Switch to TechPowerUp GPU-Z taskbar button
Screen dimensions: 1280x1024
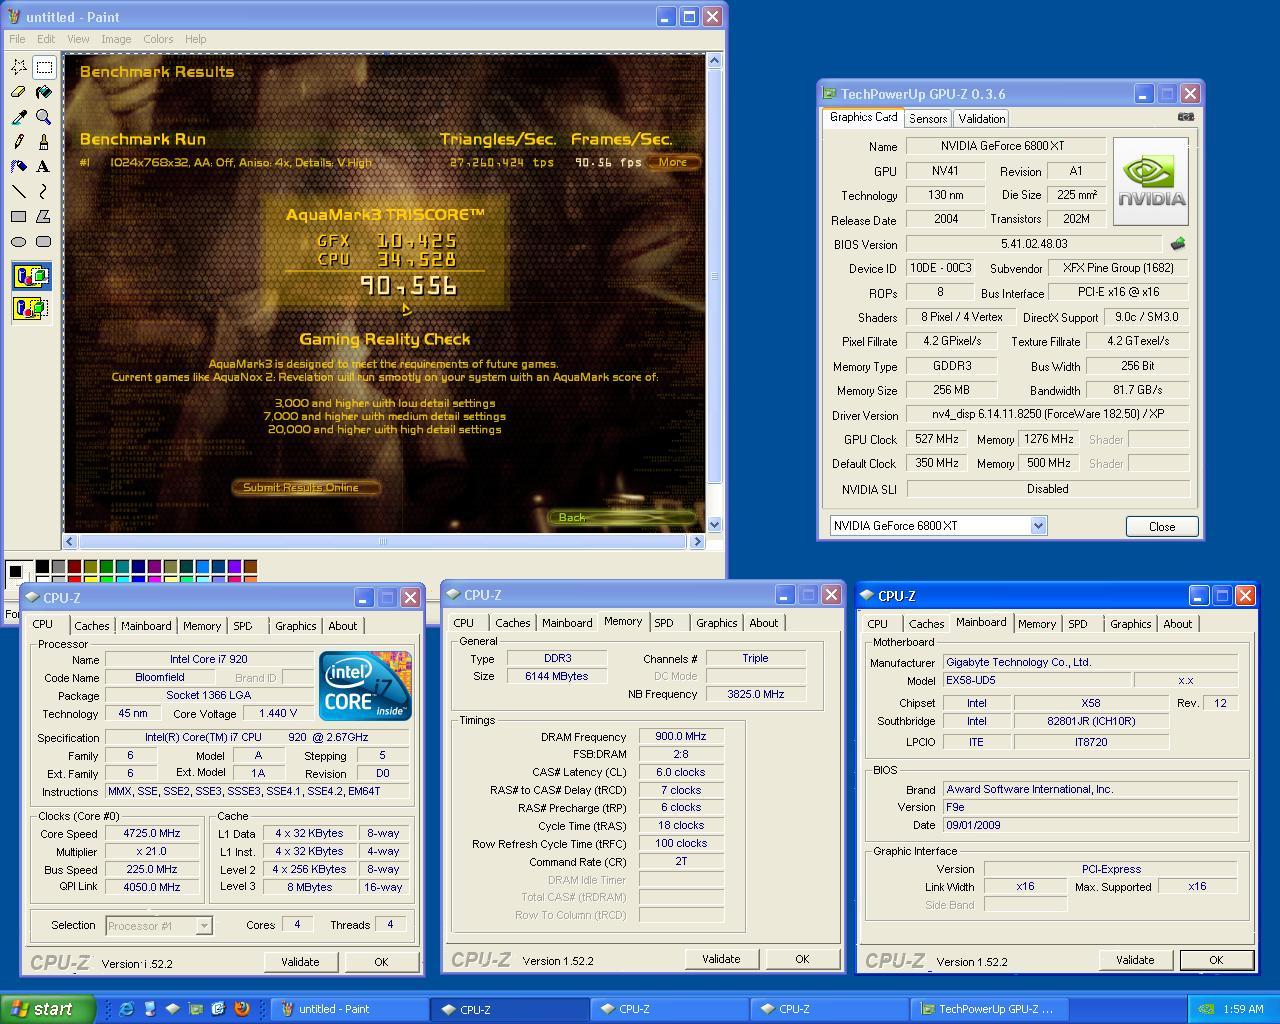click(989, 1009)
